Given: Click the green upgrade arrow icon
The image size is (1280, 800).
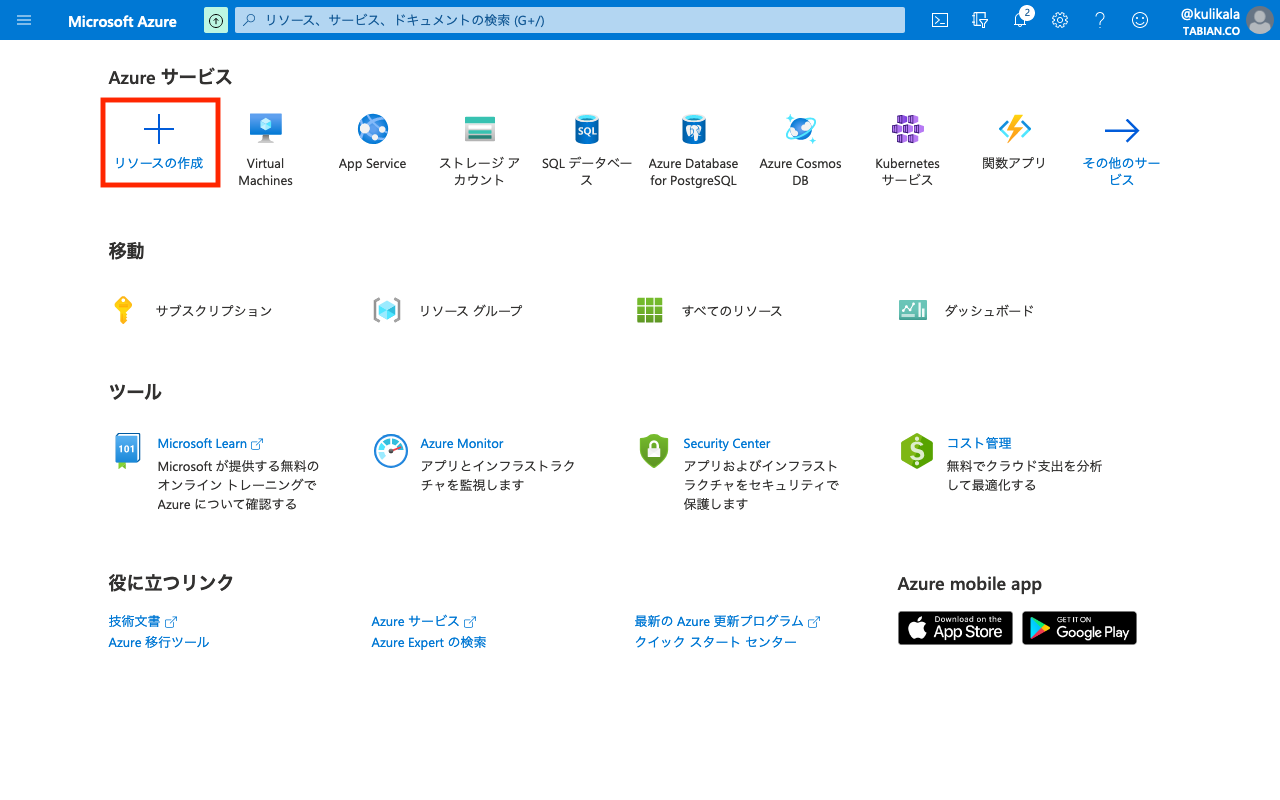Looking at the screenshot, I should point(215,20).
